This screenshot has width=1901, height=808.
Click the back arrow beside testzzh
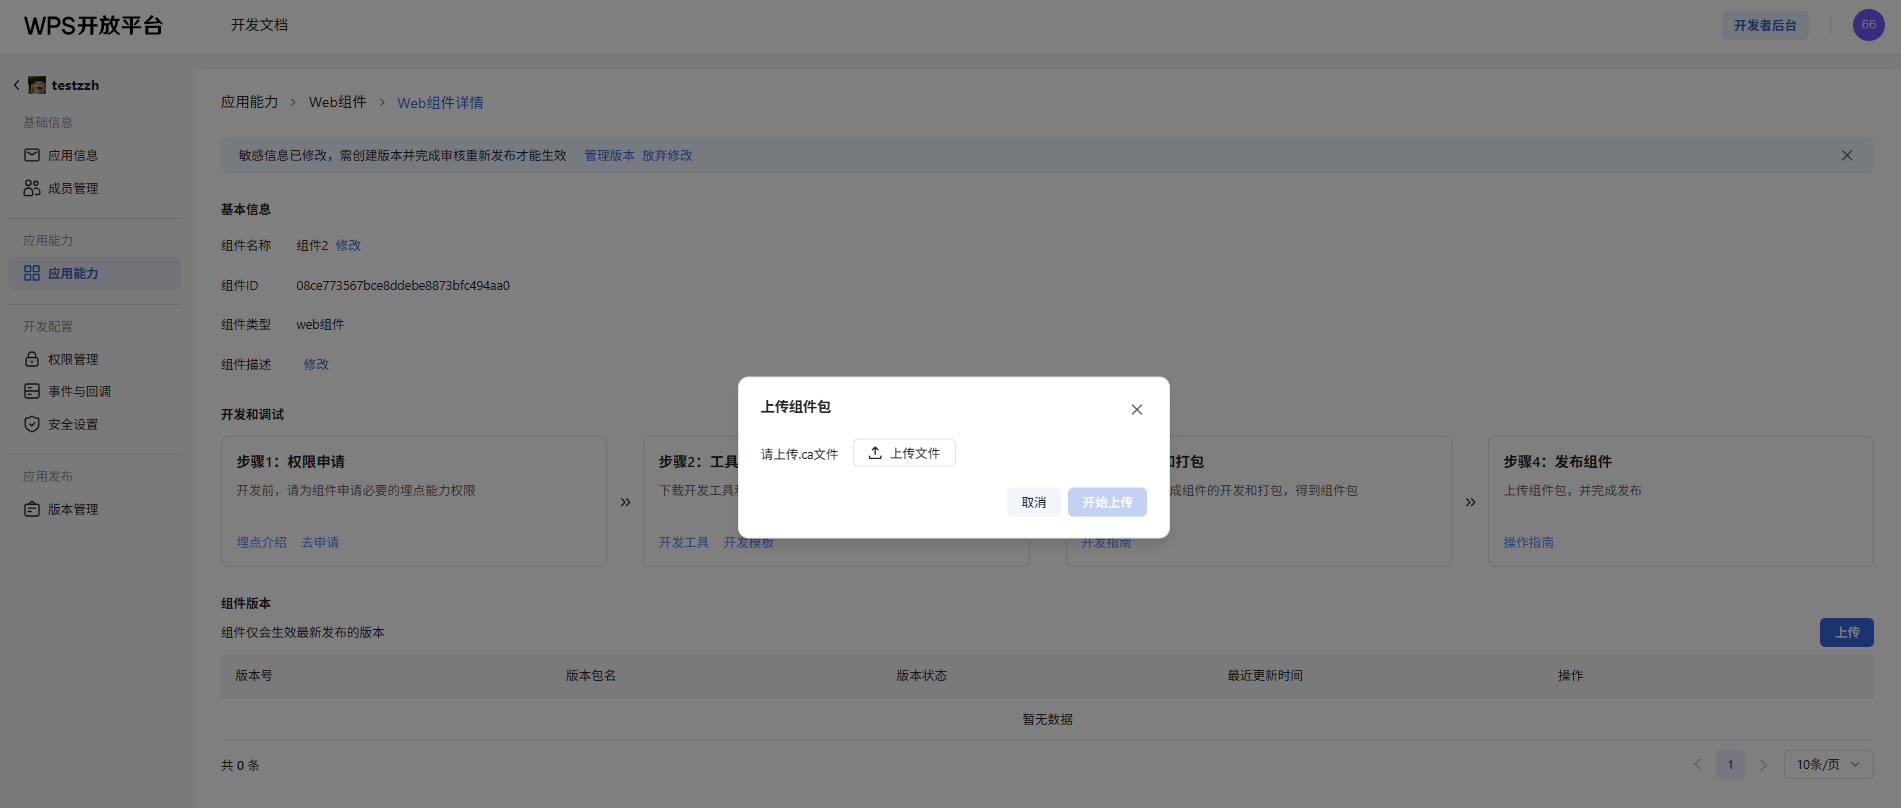tap(16, 86)
